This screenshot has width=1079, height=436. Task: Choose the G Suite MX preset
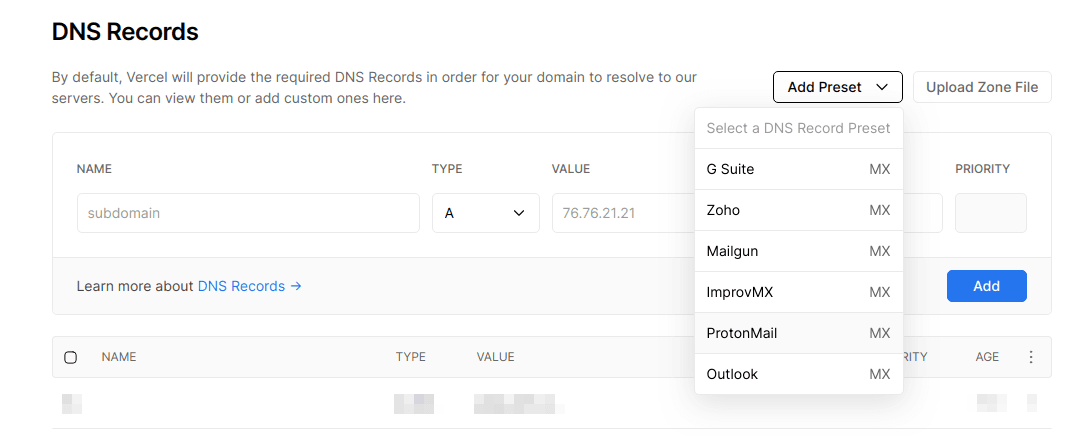pyautogui.click(x=798, y=169)
